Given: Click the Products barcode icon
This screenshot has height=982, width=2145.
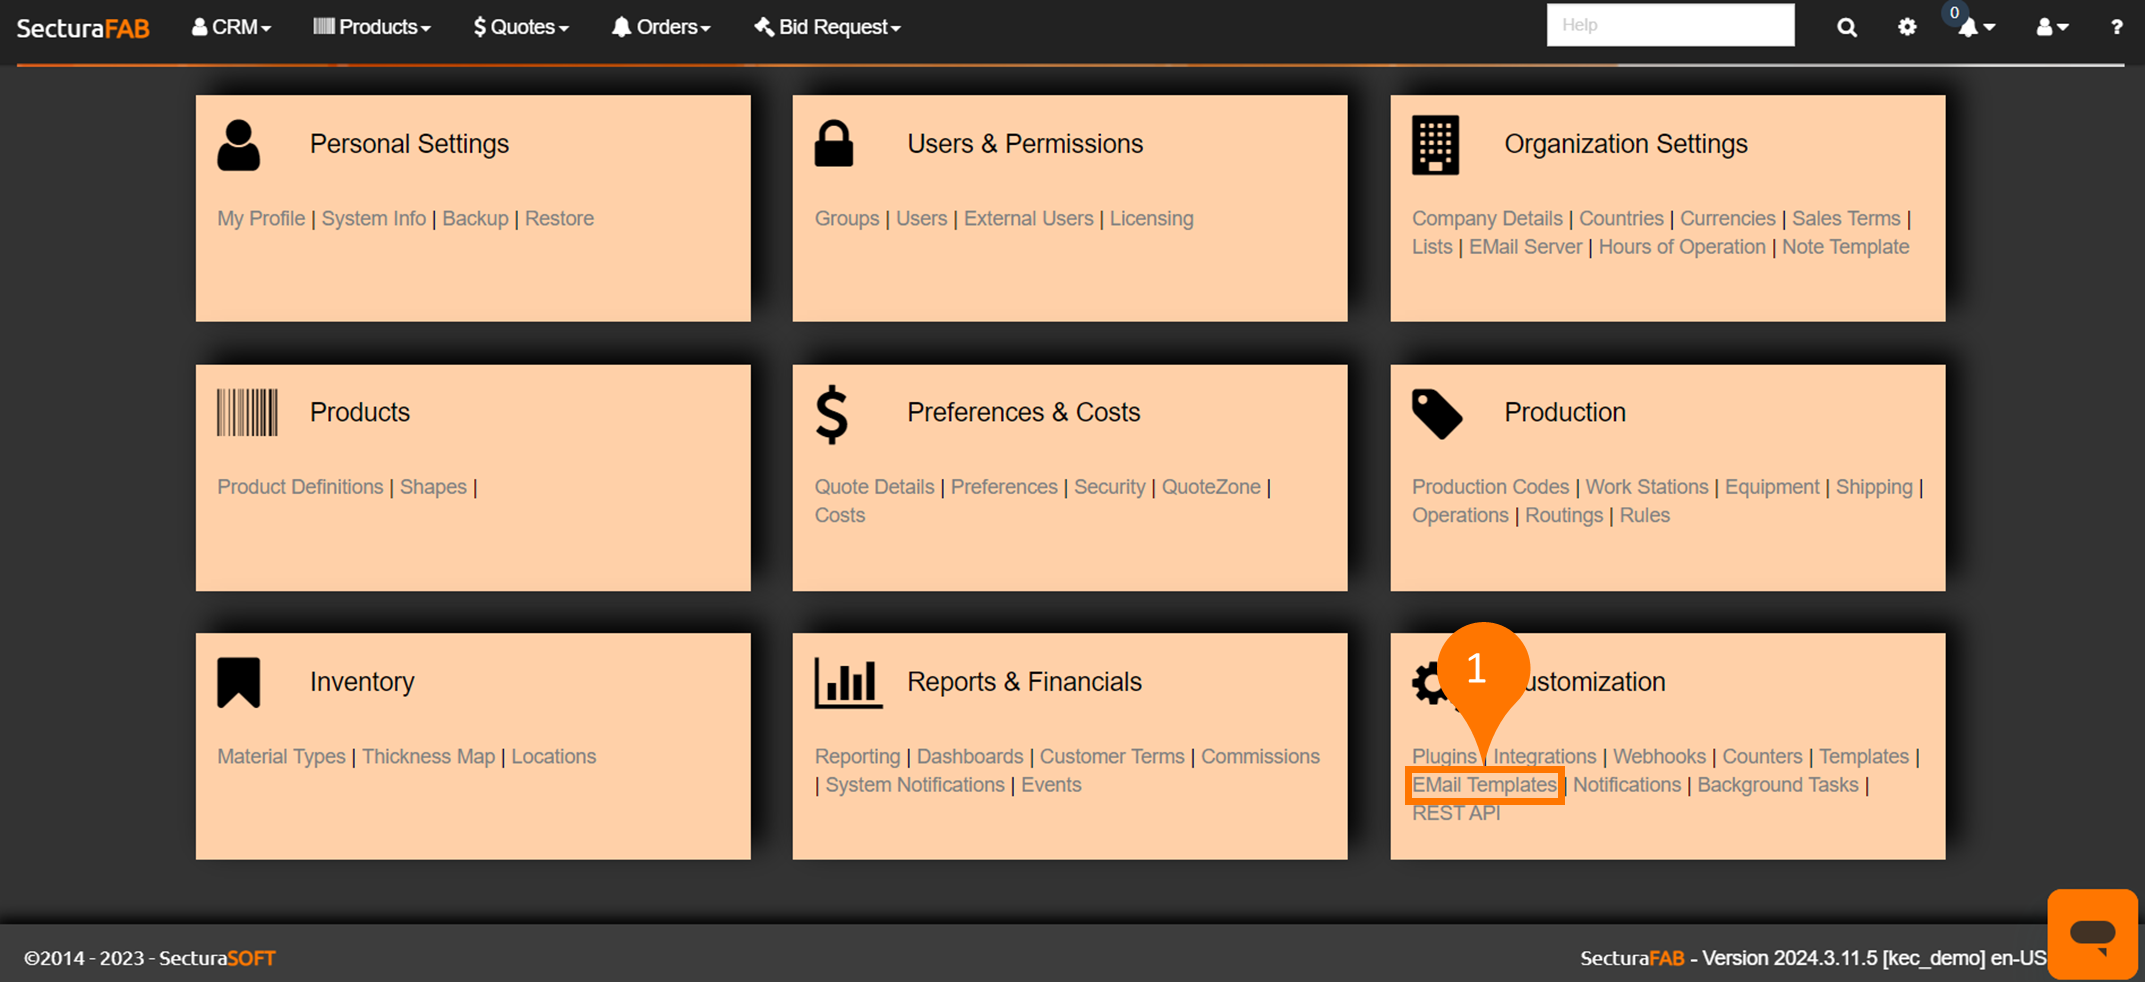Looking at the screenshot, I should click(x=247, y=412).
